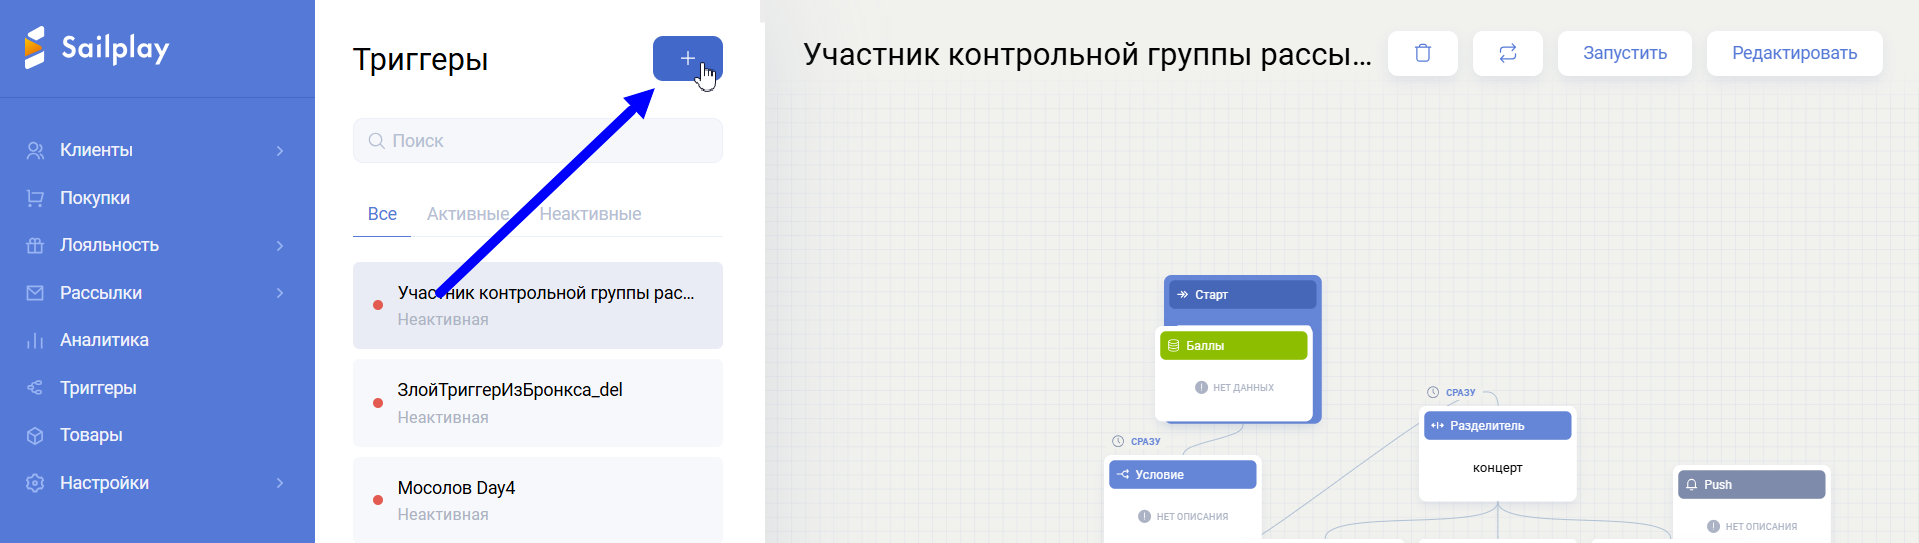The image size is (1919, 543).
Task: Click the Товары box icon
Action: point(35,435)
